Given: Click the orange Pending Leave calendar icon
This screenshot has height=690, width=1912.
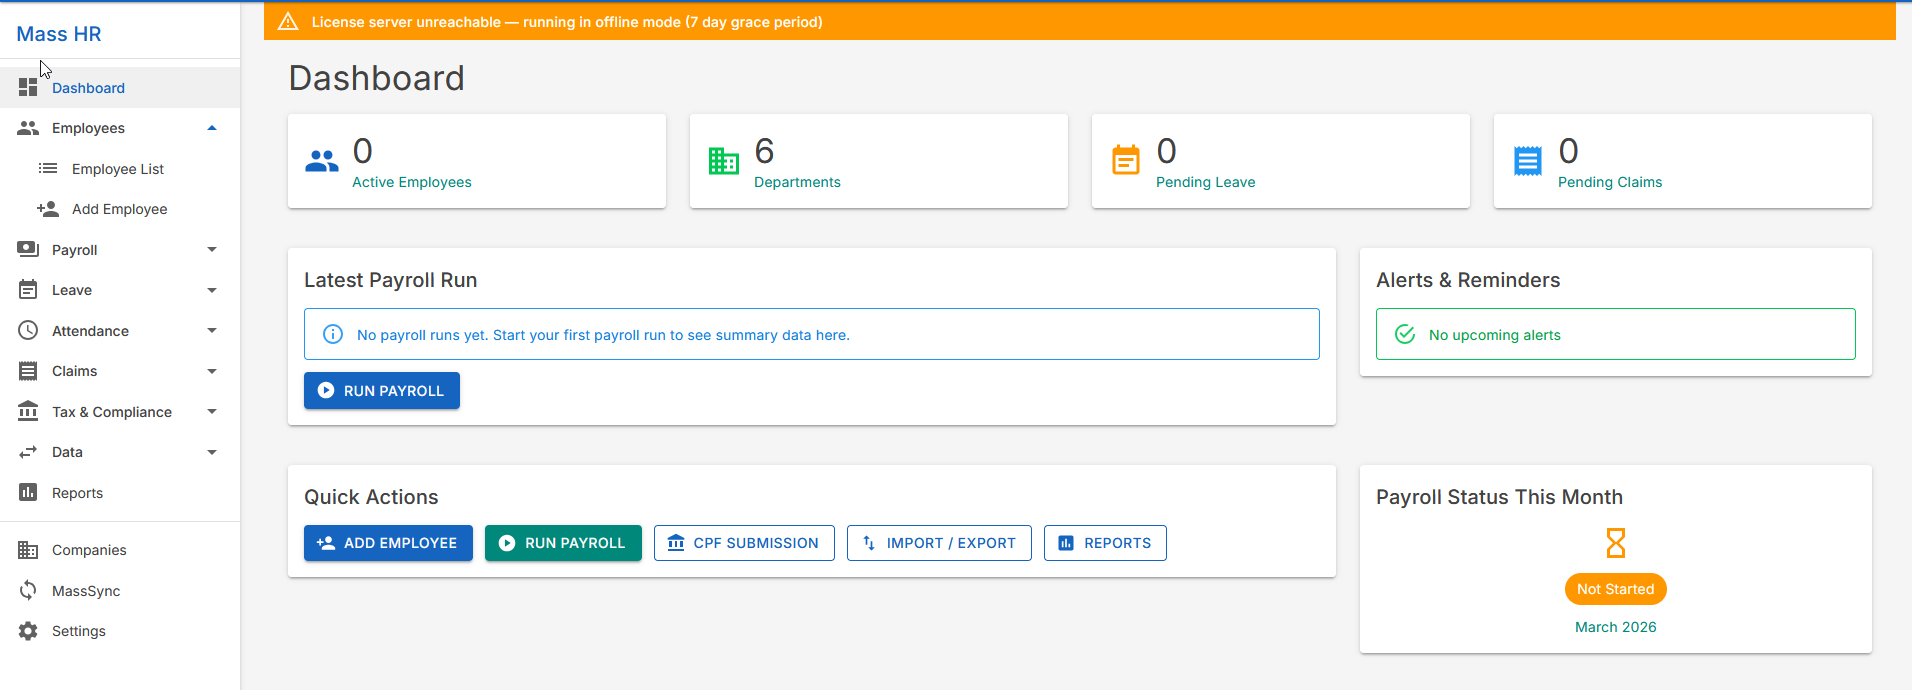Looking at the screenshot, I should [1126, 160].
